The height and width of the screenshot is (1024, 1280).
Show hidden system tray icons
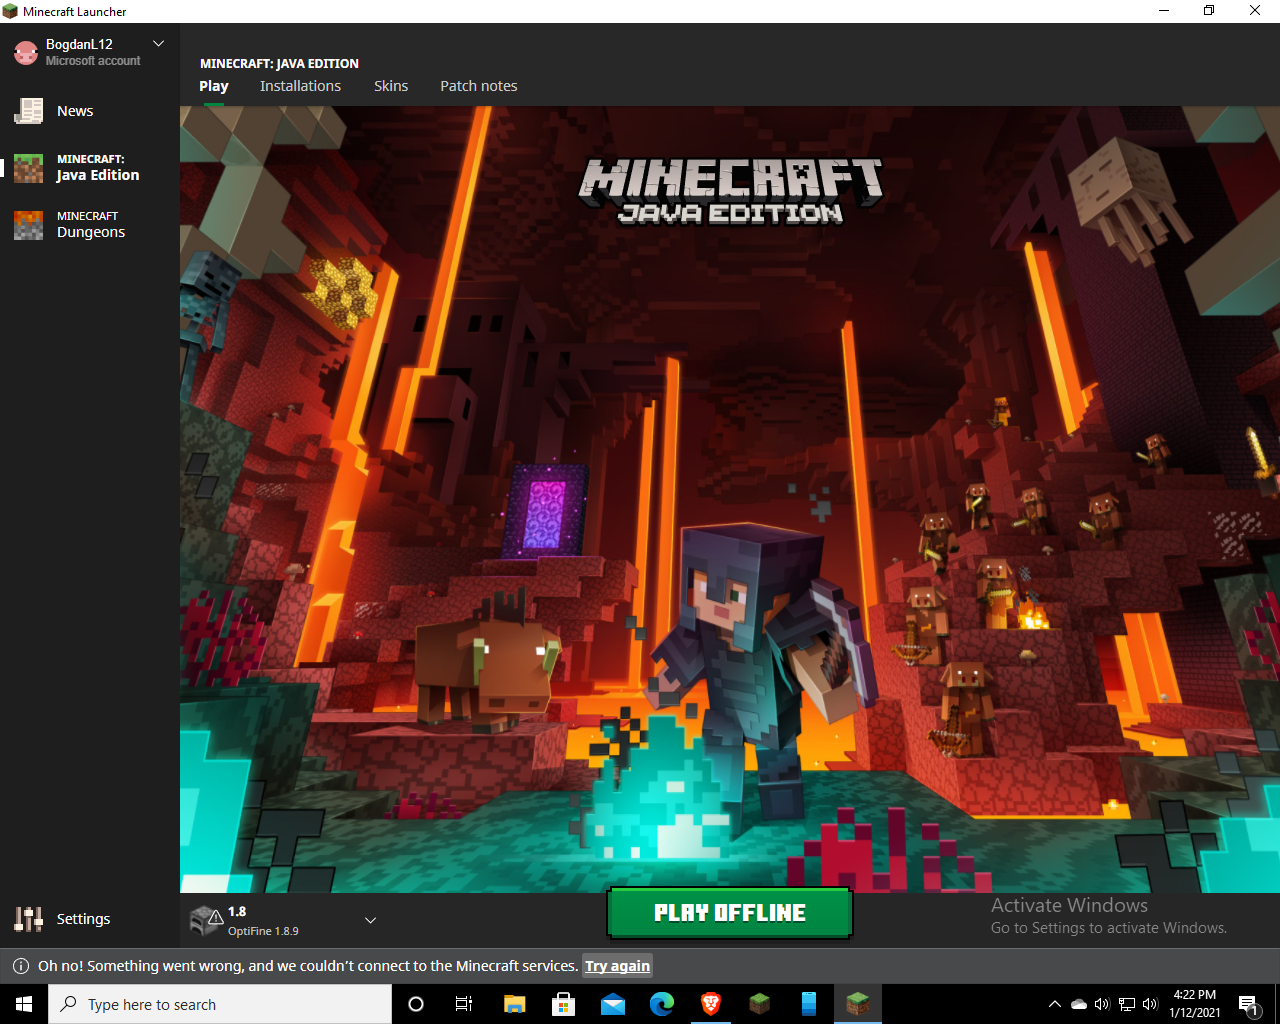pos(1054,1004)
